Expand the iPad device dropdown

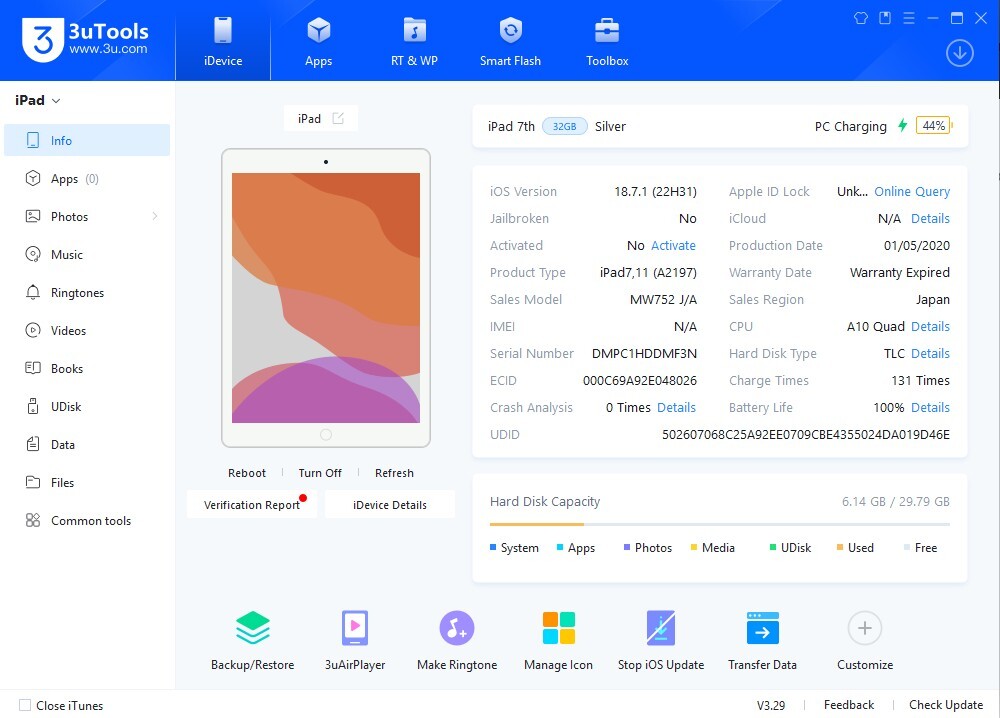(x=56, y=101)
